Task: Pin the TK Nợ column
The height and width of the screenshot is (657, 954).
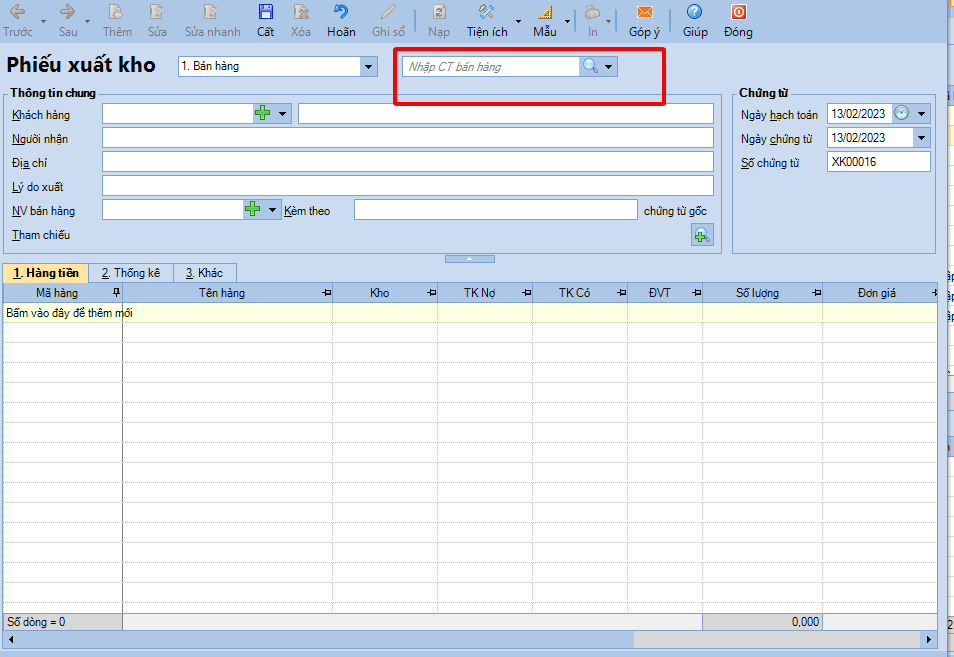Action: click(526, 293)
